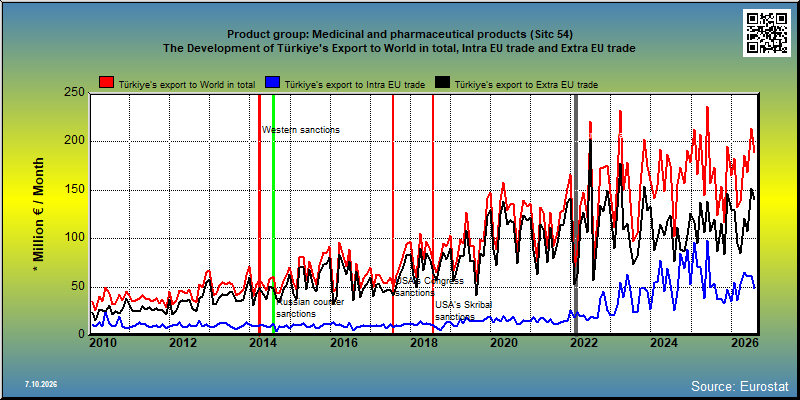Screen dimensions: 800x400
Task: Click the "Russian counter sanctions" annotation
Action: [310, 308]
